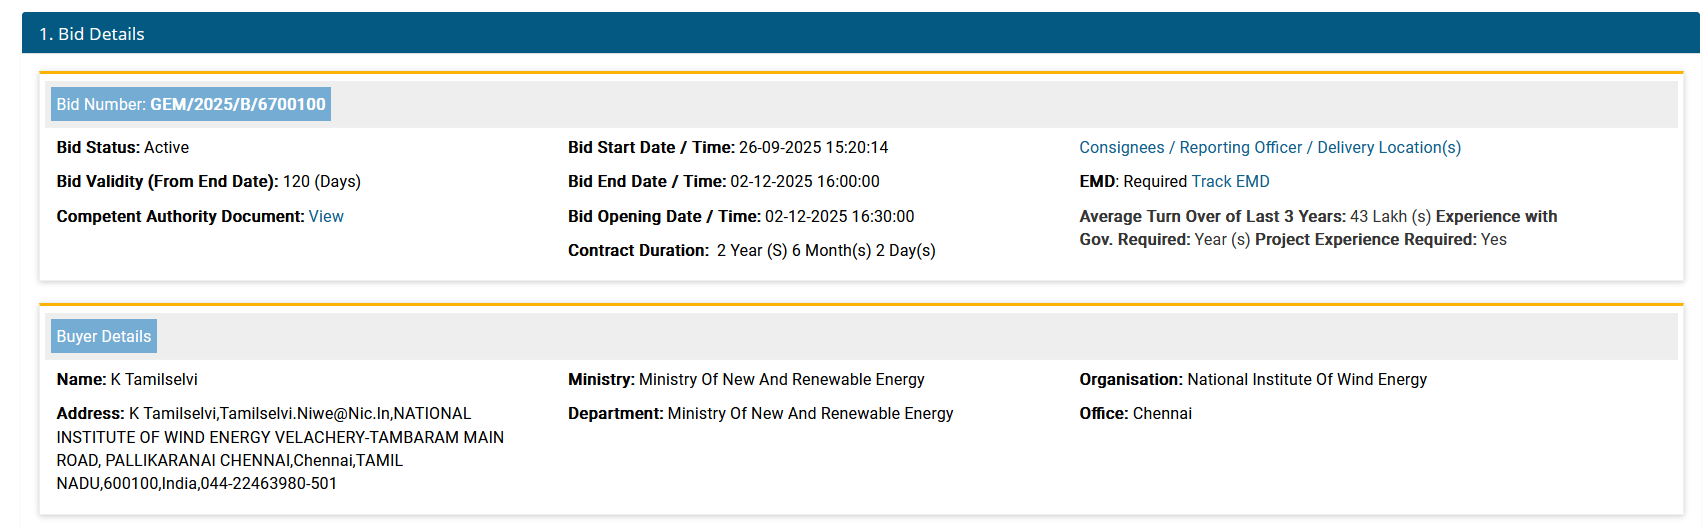Click the Track EMD link
Screen dimensions: 1708x528
point(1230,182)
